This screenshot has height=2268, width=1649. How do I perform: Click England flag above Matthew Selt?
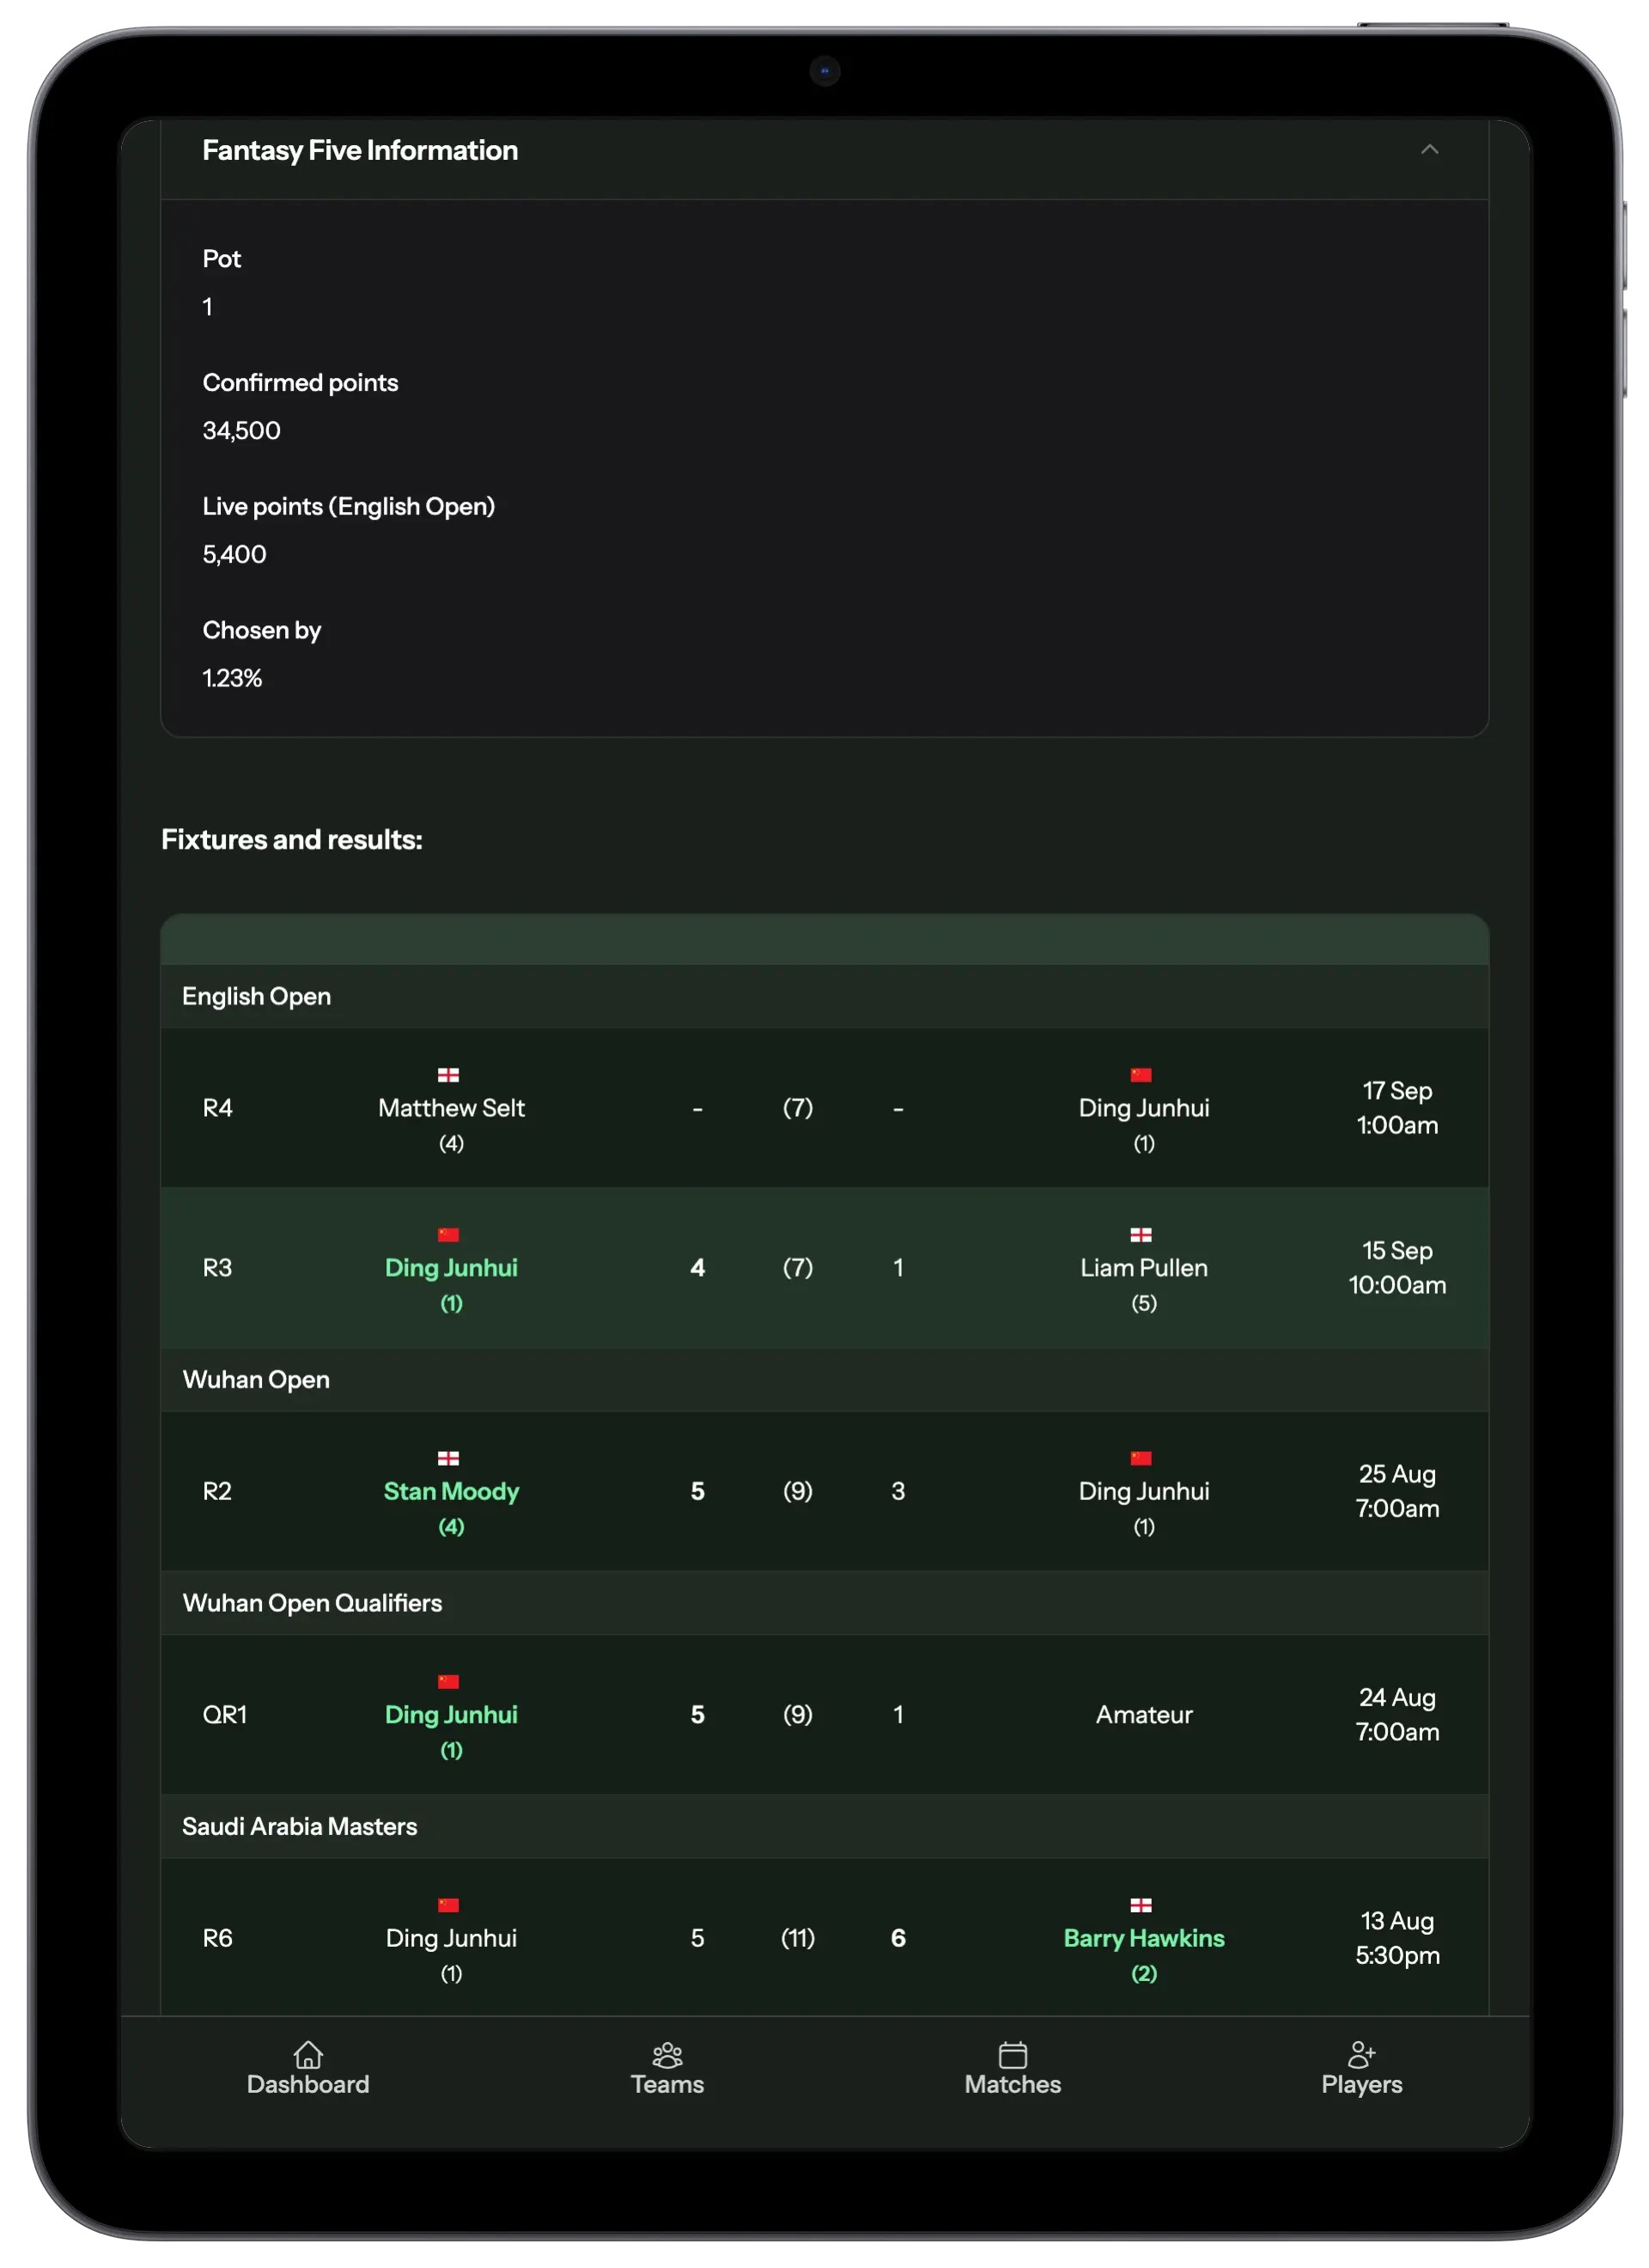(x=449, y=1075)
